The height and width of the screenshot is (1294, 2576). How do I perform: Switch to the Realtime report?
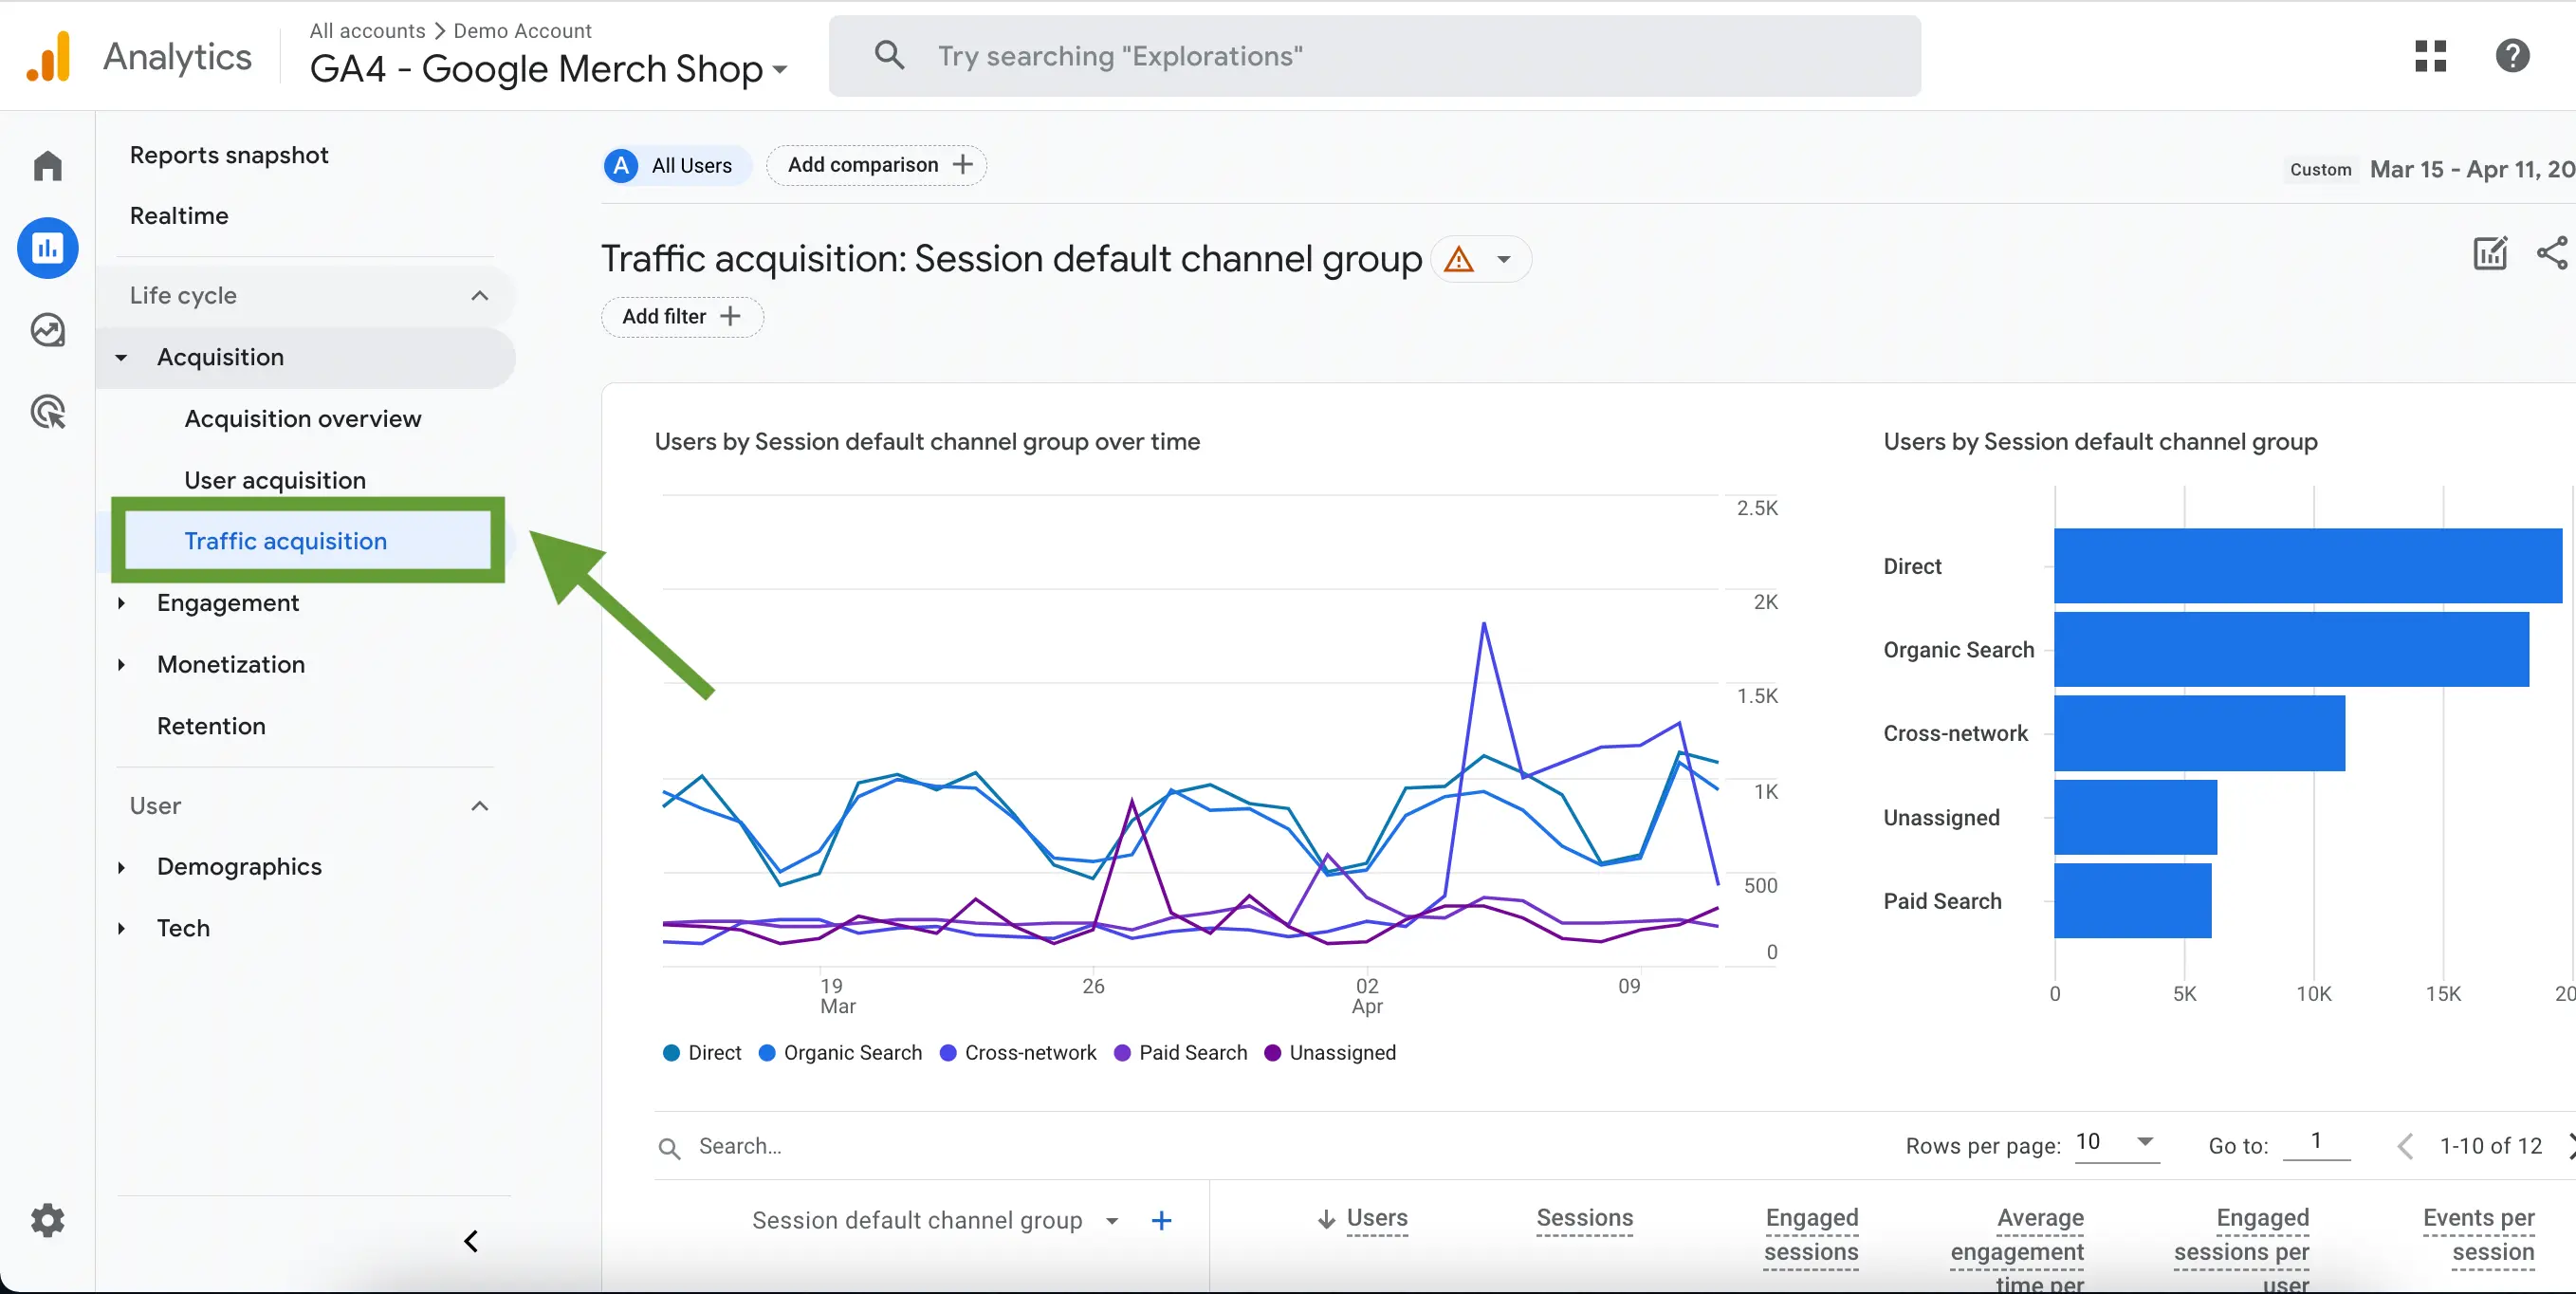[179, 215]
